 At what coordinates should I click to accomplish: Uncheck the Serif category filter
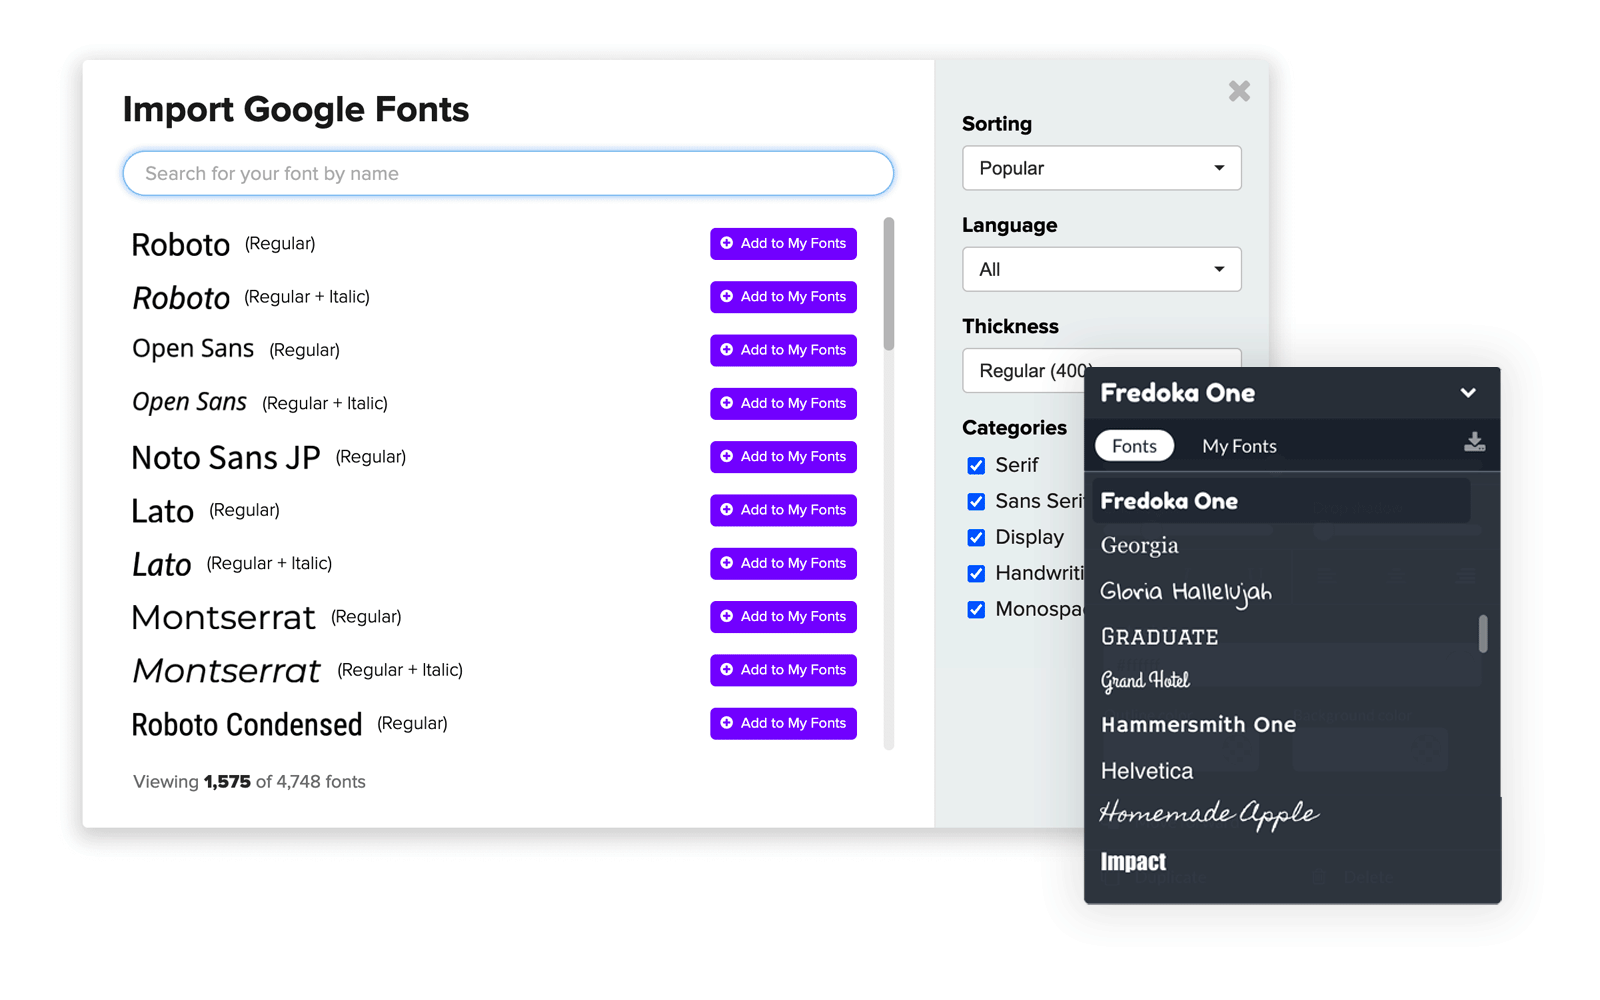(x=976, y=465)
